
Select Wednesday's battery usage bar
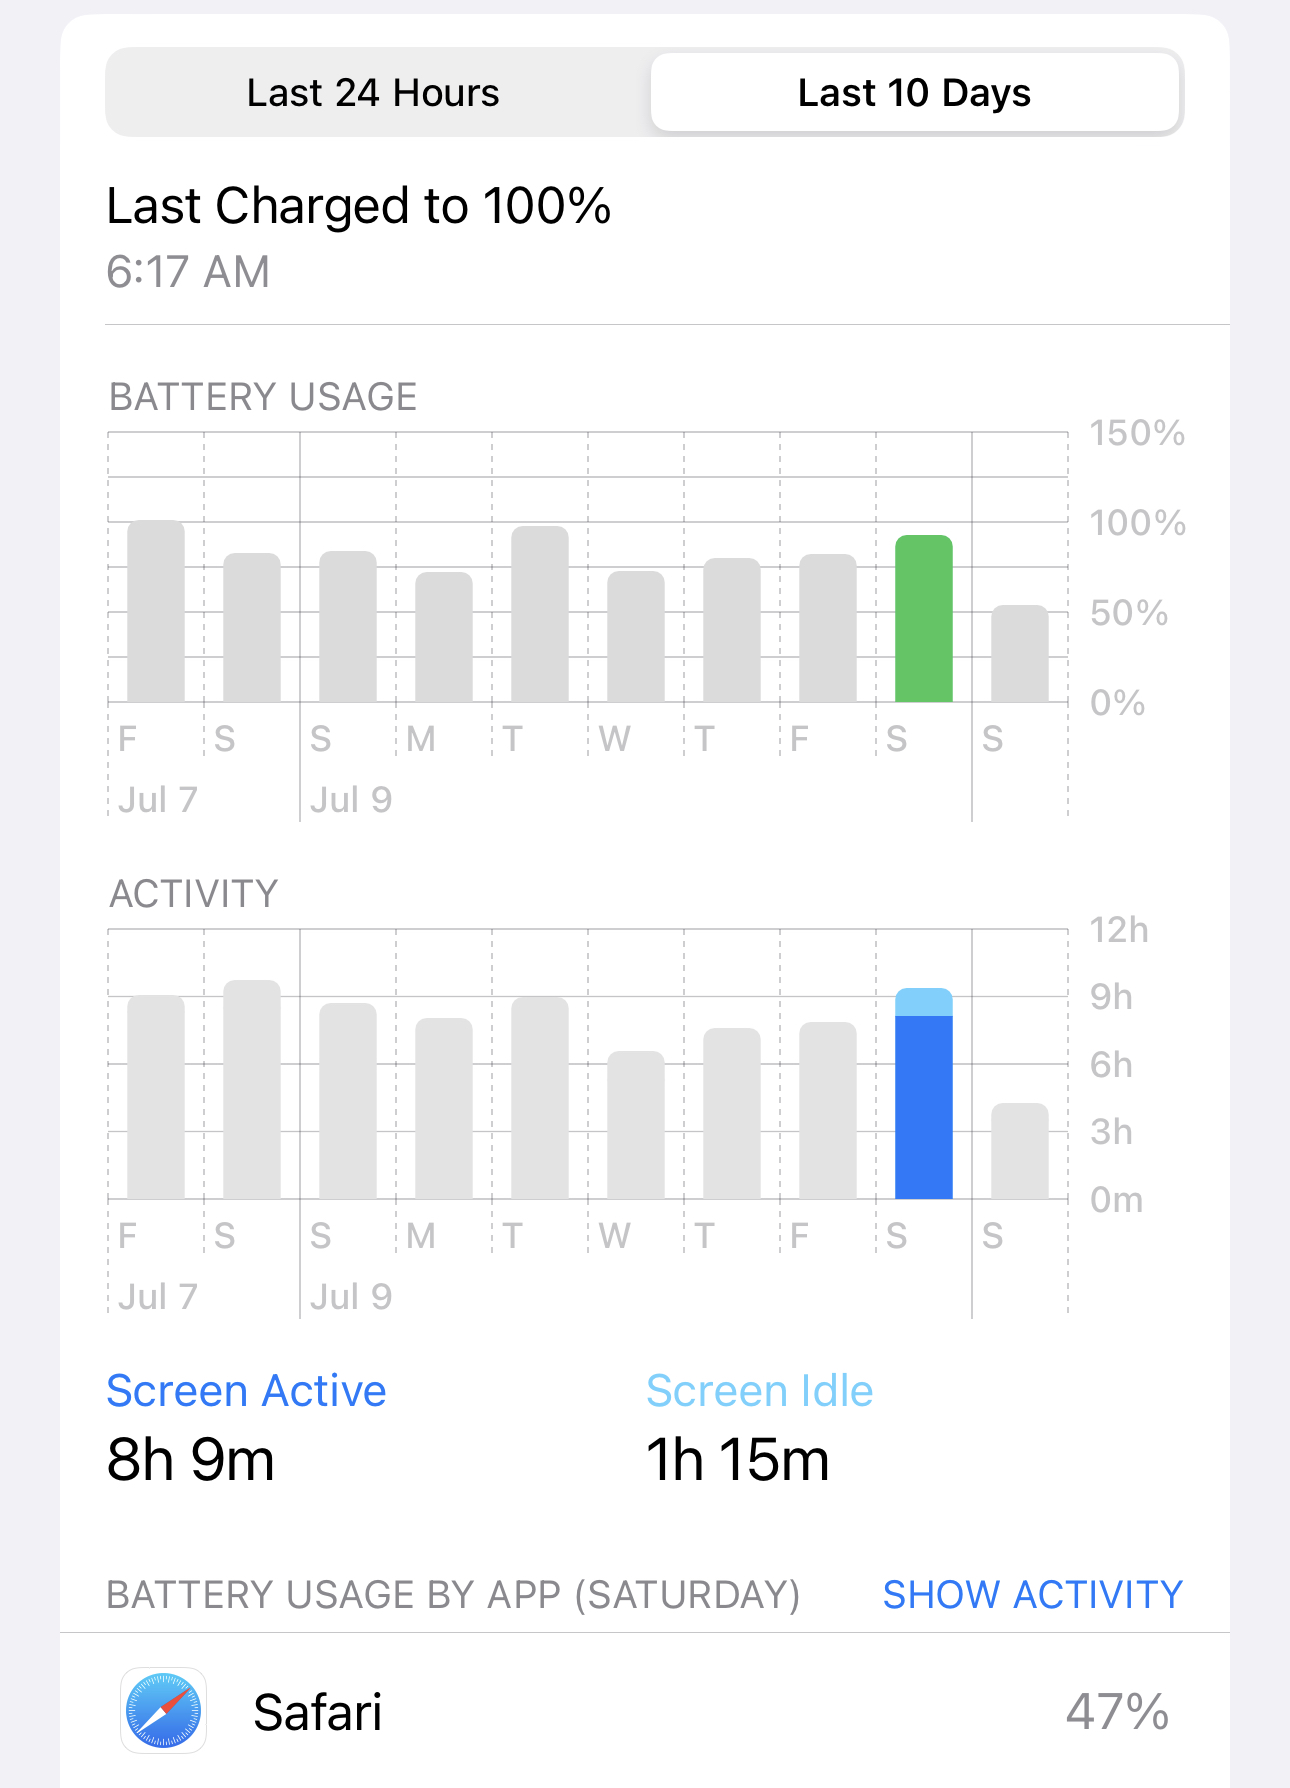tap(636, 636)
